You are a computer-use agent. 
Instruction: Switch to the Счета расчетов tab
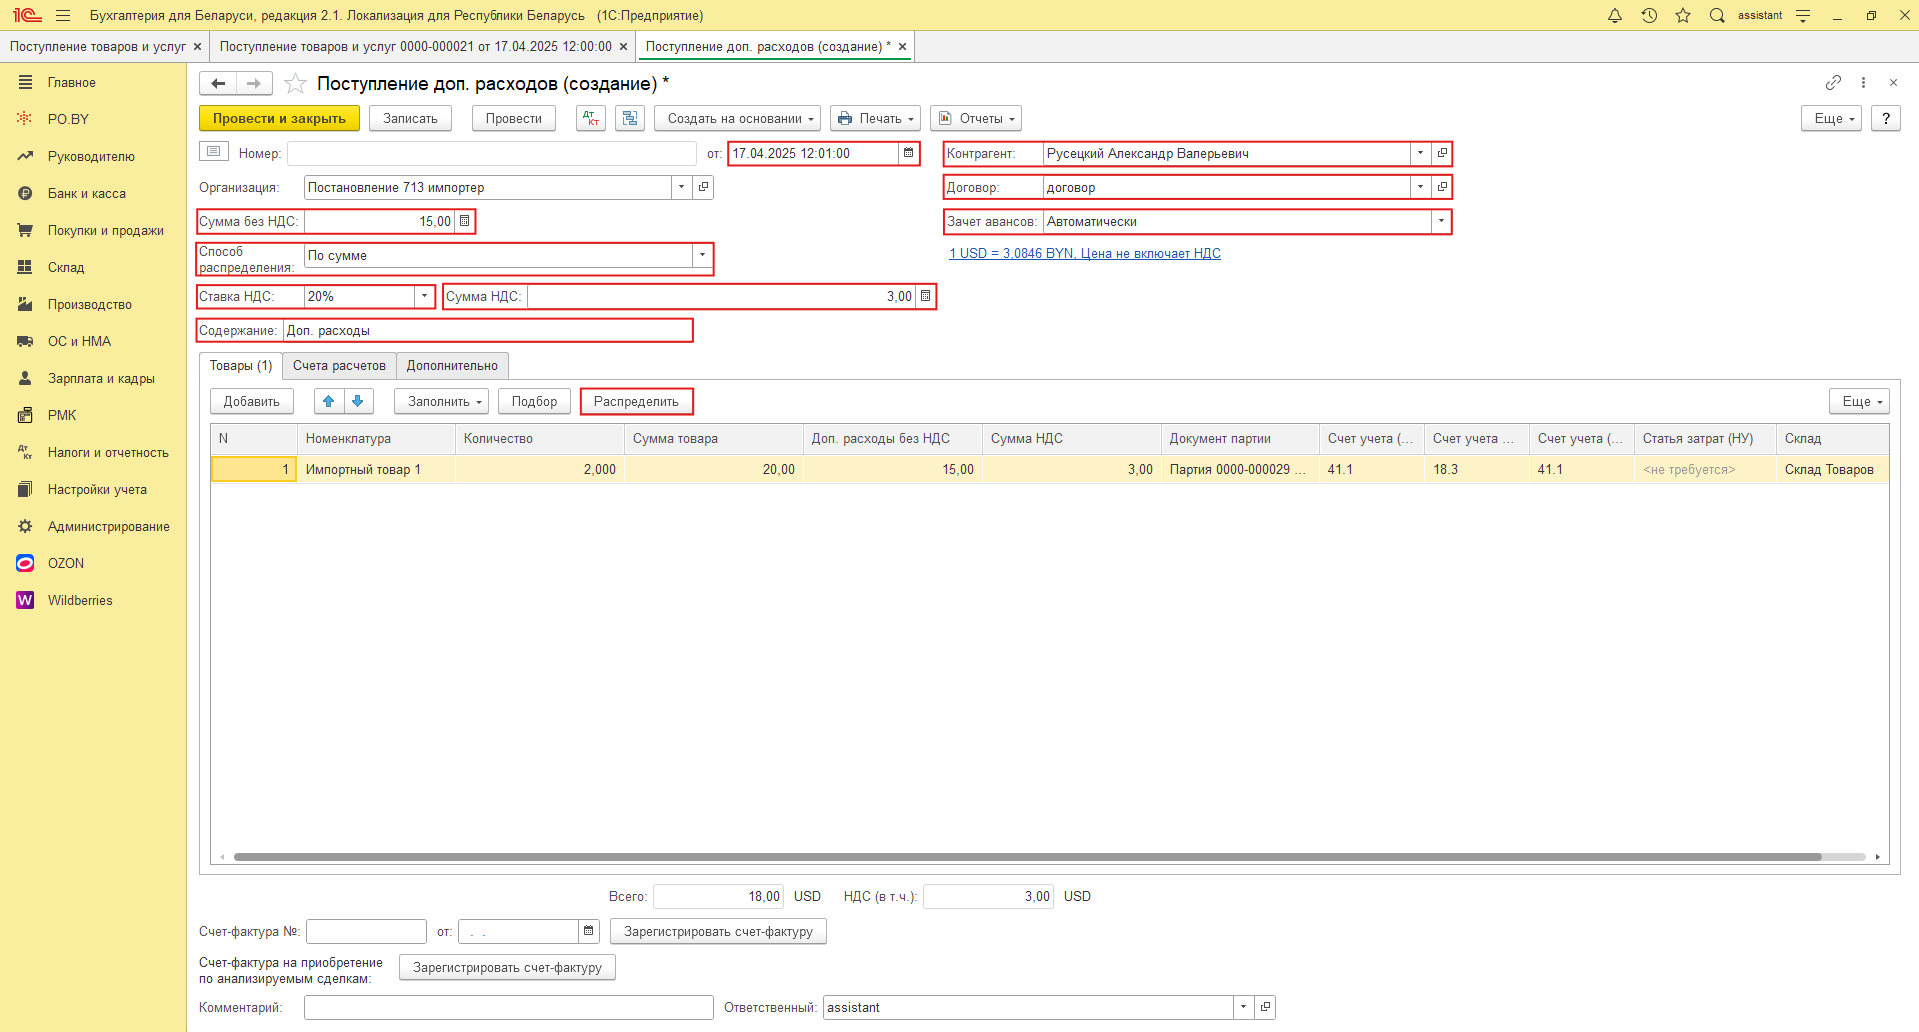[x=339, y=366]
